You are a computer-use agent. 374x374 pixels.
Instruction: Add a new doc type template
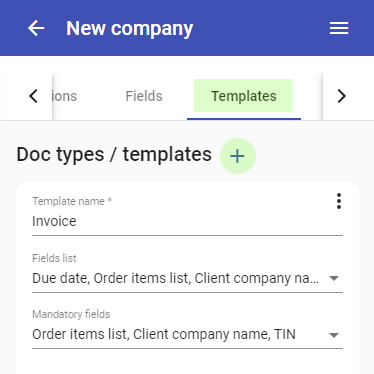238,156
